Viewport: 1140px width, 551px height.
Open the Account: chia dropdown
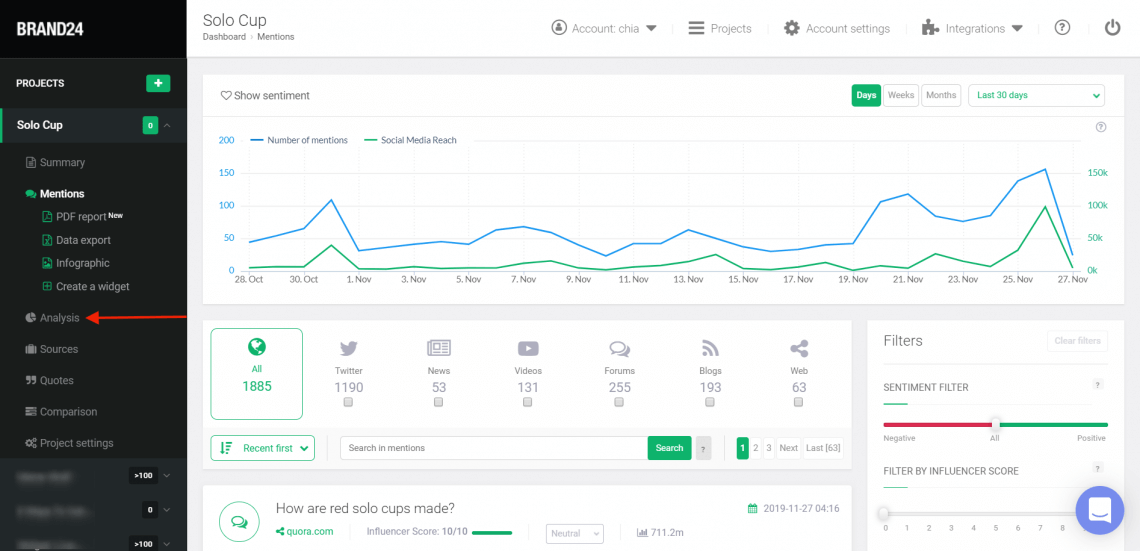click(x=604, y=28)
